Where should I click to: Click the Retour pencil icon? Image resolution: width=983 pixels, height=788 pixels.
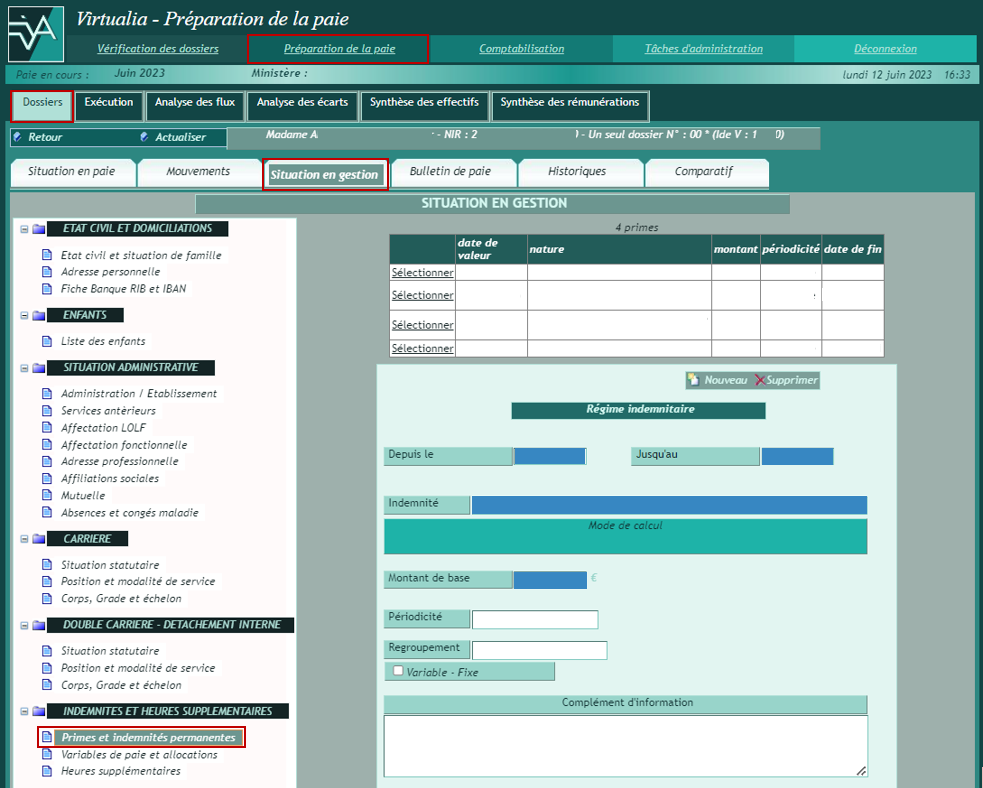click(x=17, y=137)
